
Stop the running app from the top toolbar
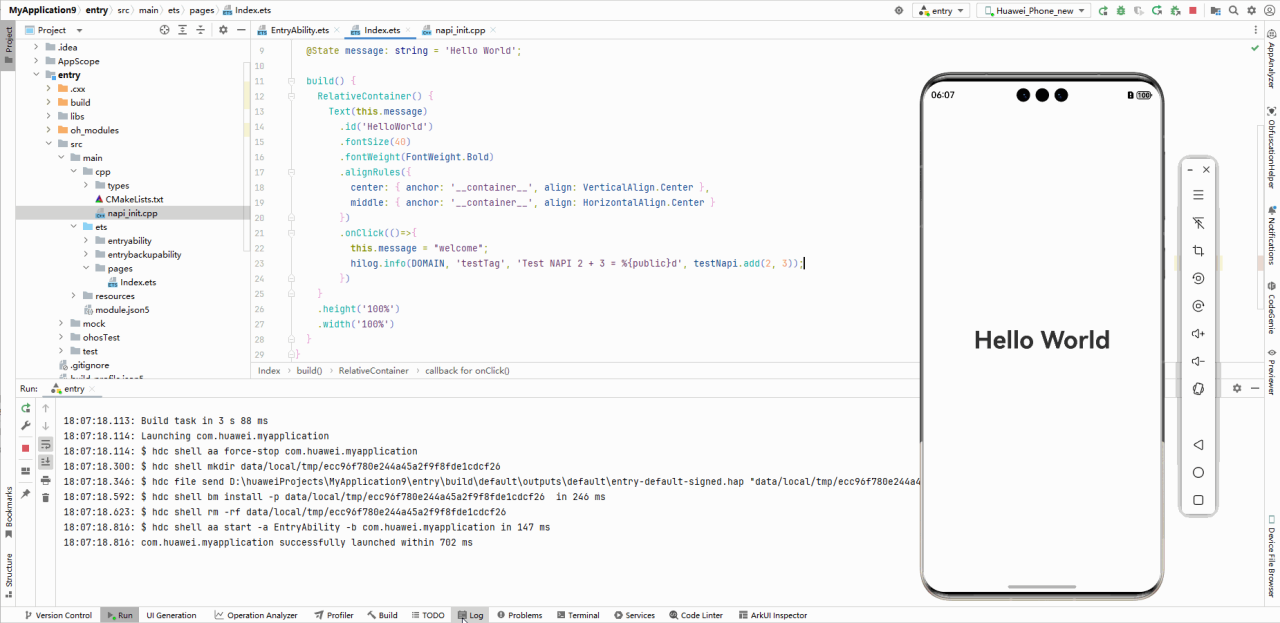coord(1192,10)
